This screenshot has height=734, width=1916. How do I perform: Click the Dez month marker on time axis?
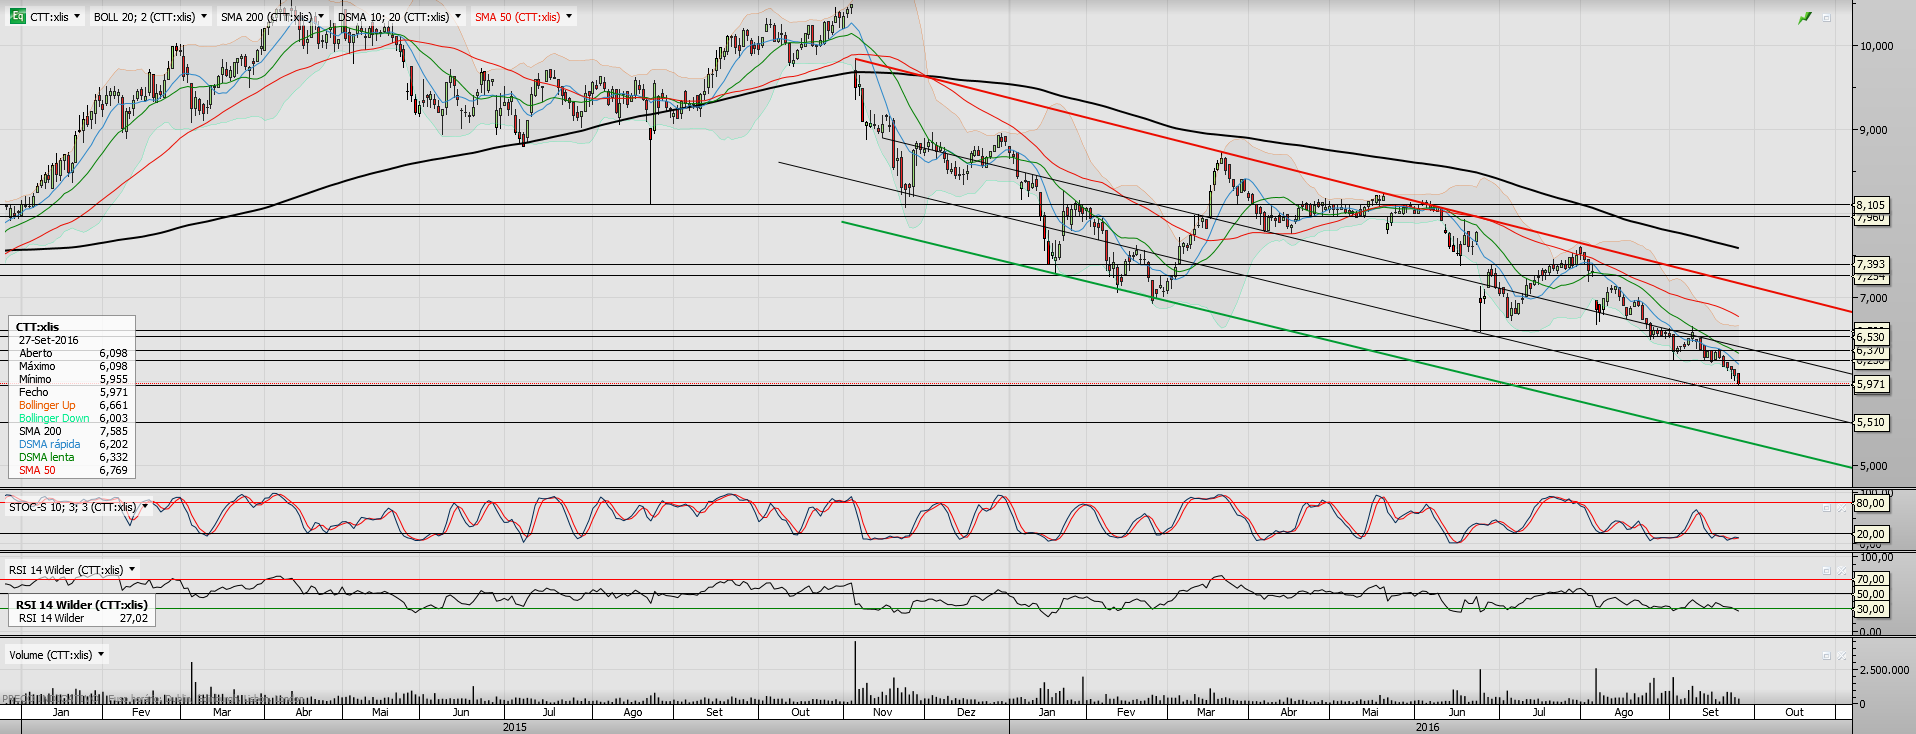[x=966, y=712]
